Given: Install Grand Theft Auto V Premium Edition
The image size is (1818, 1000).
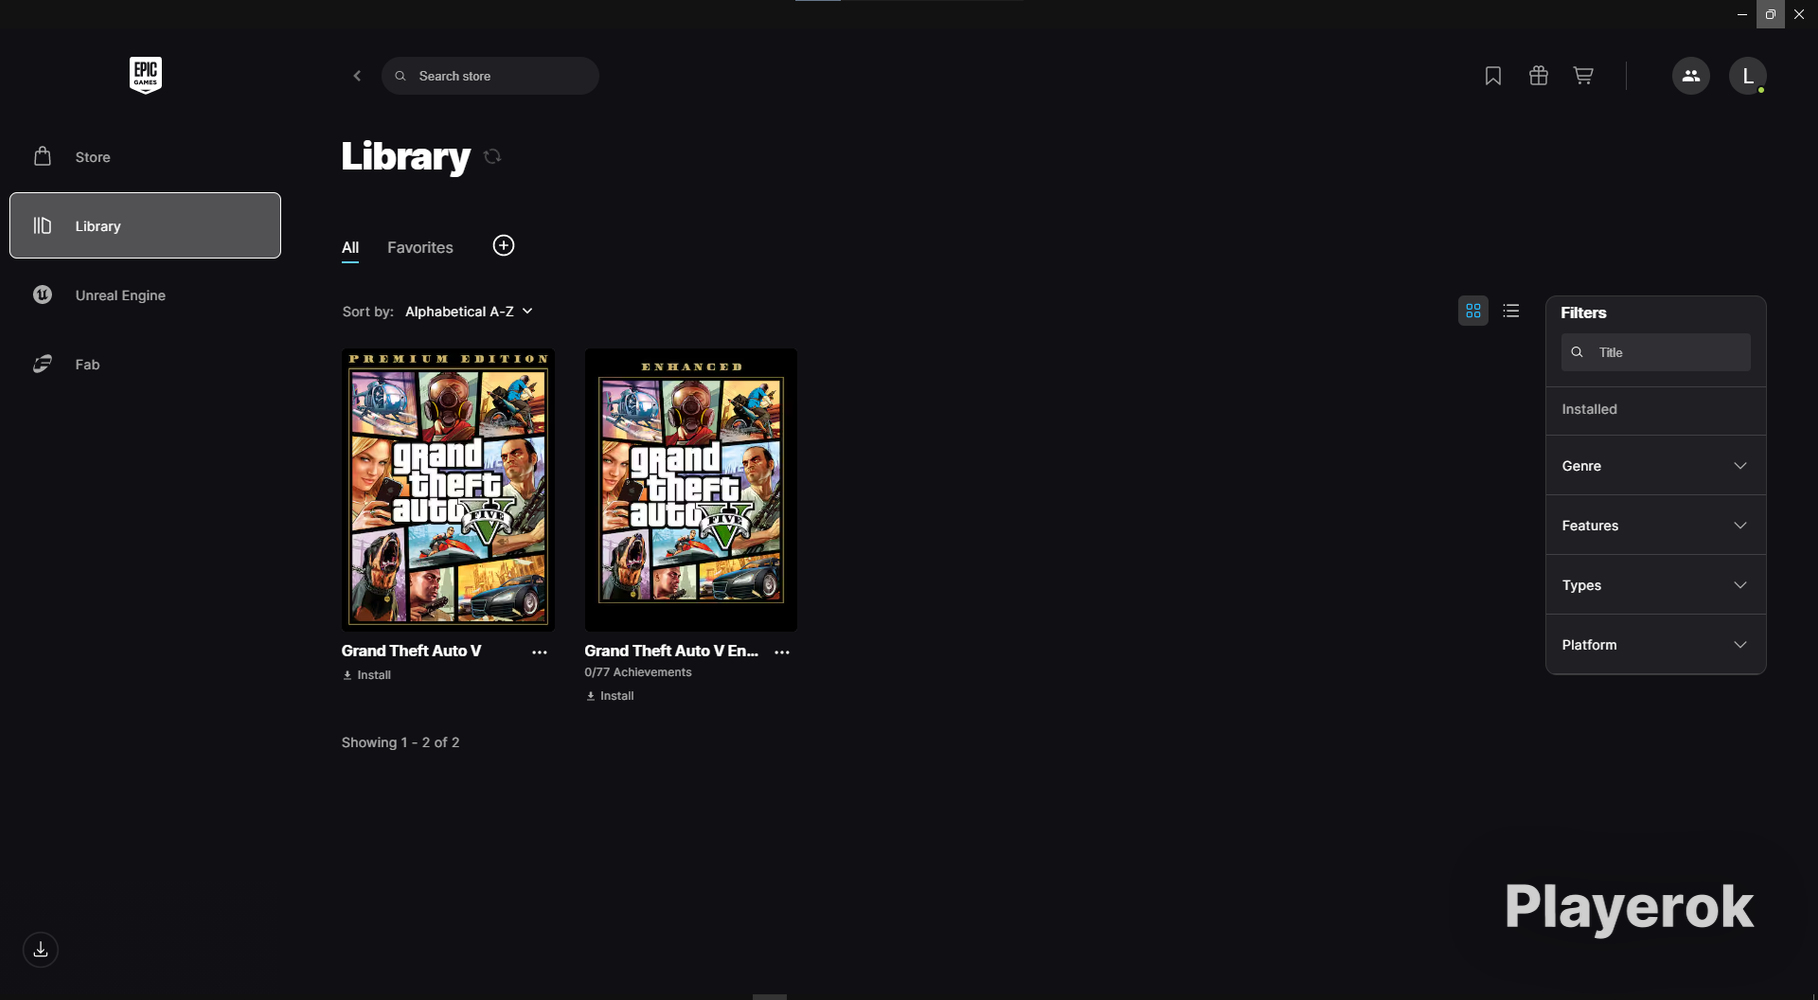Looking at the screenshot, I should coord(367,676).
